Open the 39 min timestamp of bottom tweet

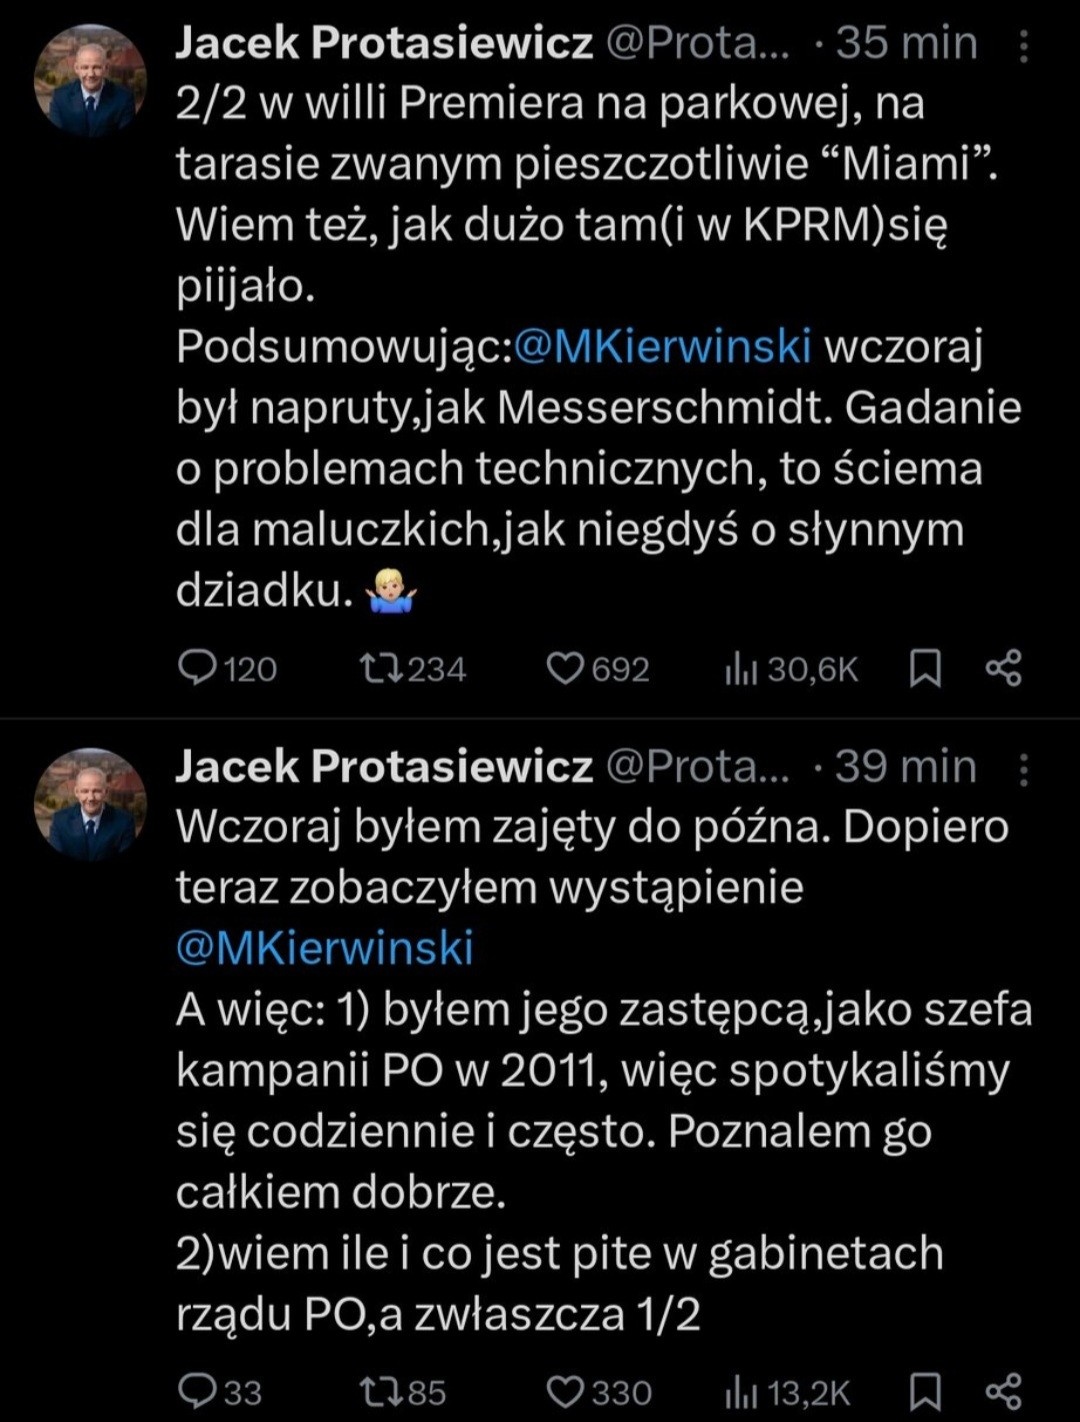[x=905, y=767]
